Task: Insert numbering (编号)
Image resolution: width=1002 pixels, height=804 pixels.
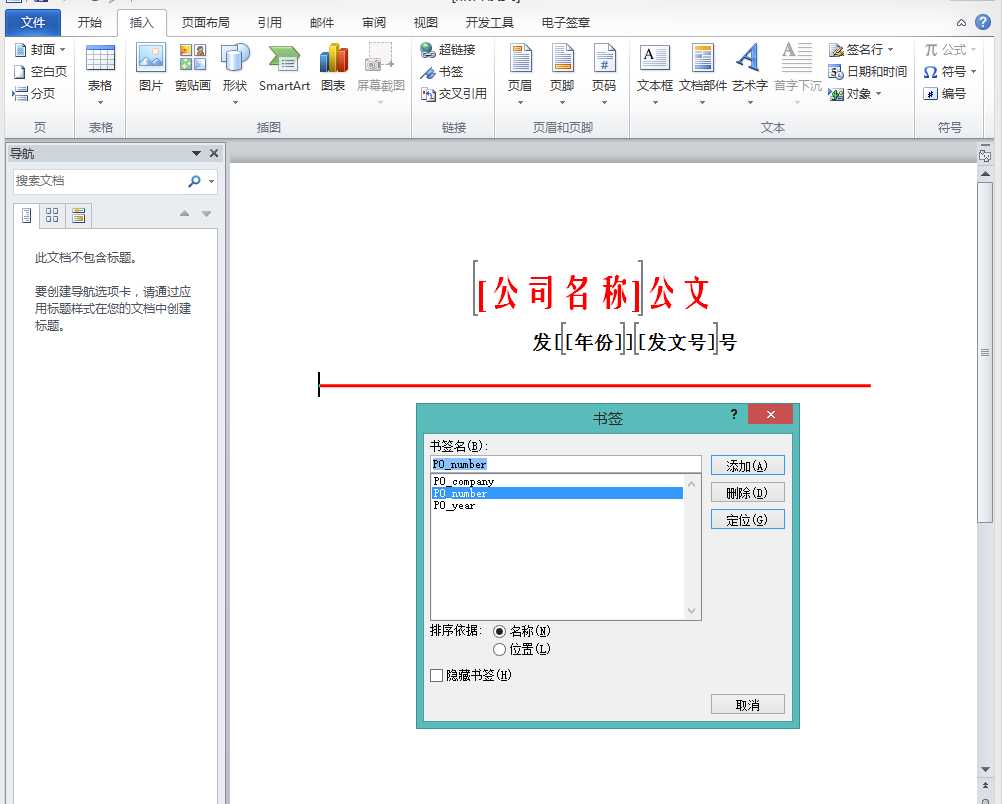Action: (x=944, y=94)
